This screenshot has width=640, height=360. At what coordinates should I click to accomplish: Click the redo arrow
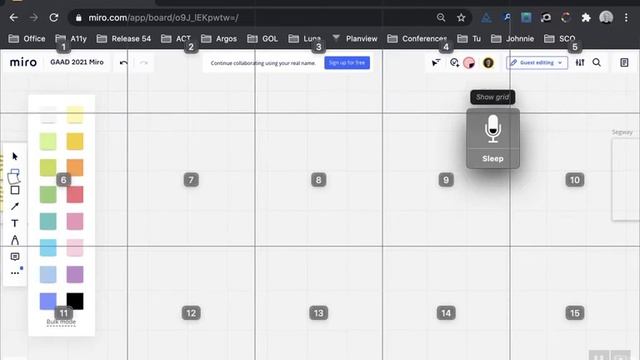pyautogui.click(x=144, y=63)
